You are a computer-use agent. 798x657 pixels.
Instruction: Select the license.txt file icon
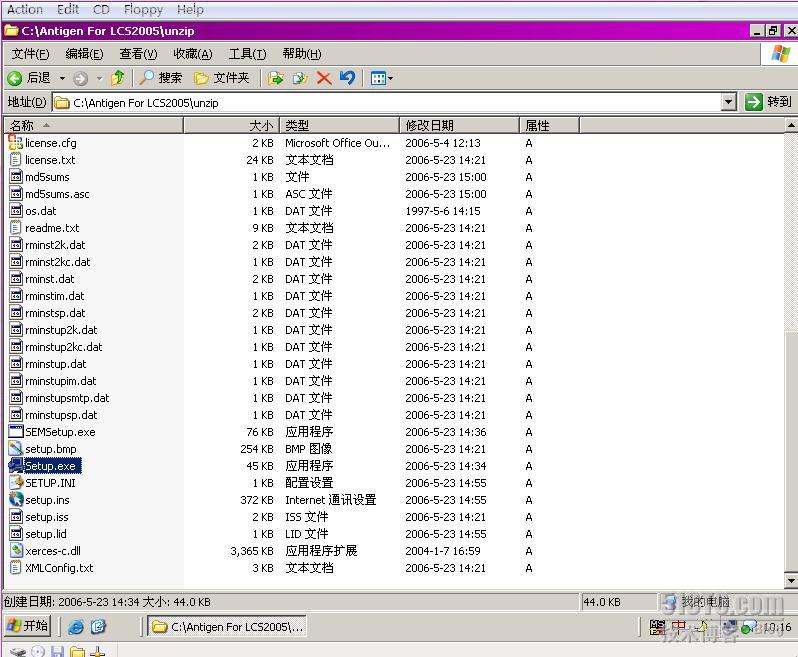[x=16, y=160]
